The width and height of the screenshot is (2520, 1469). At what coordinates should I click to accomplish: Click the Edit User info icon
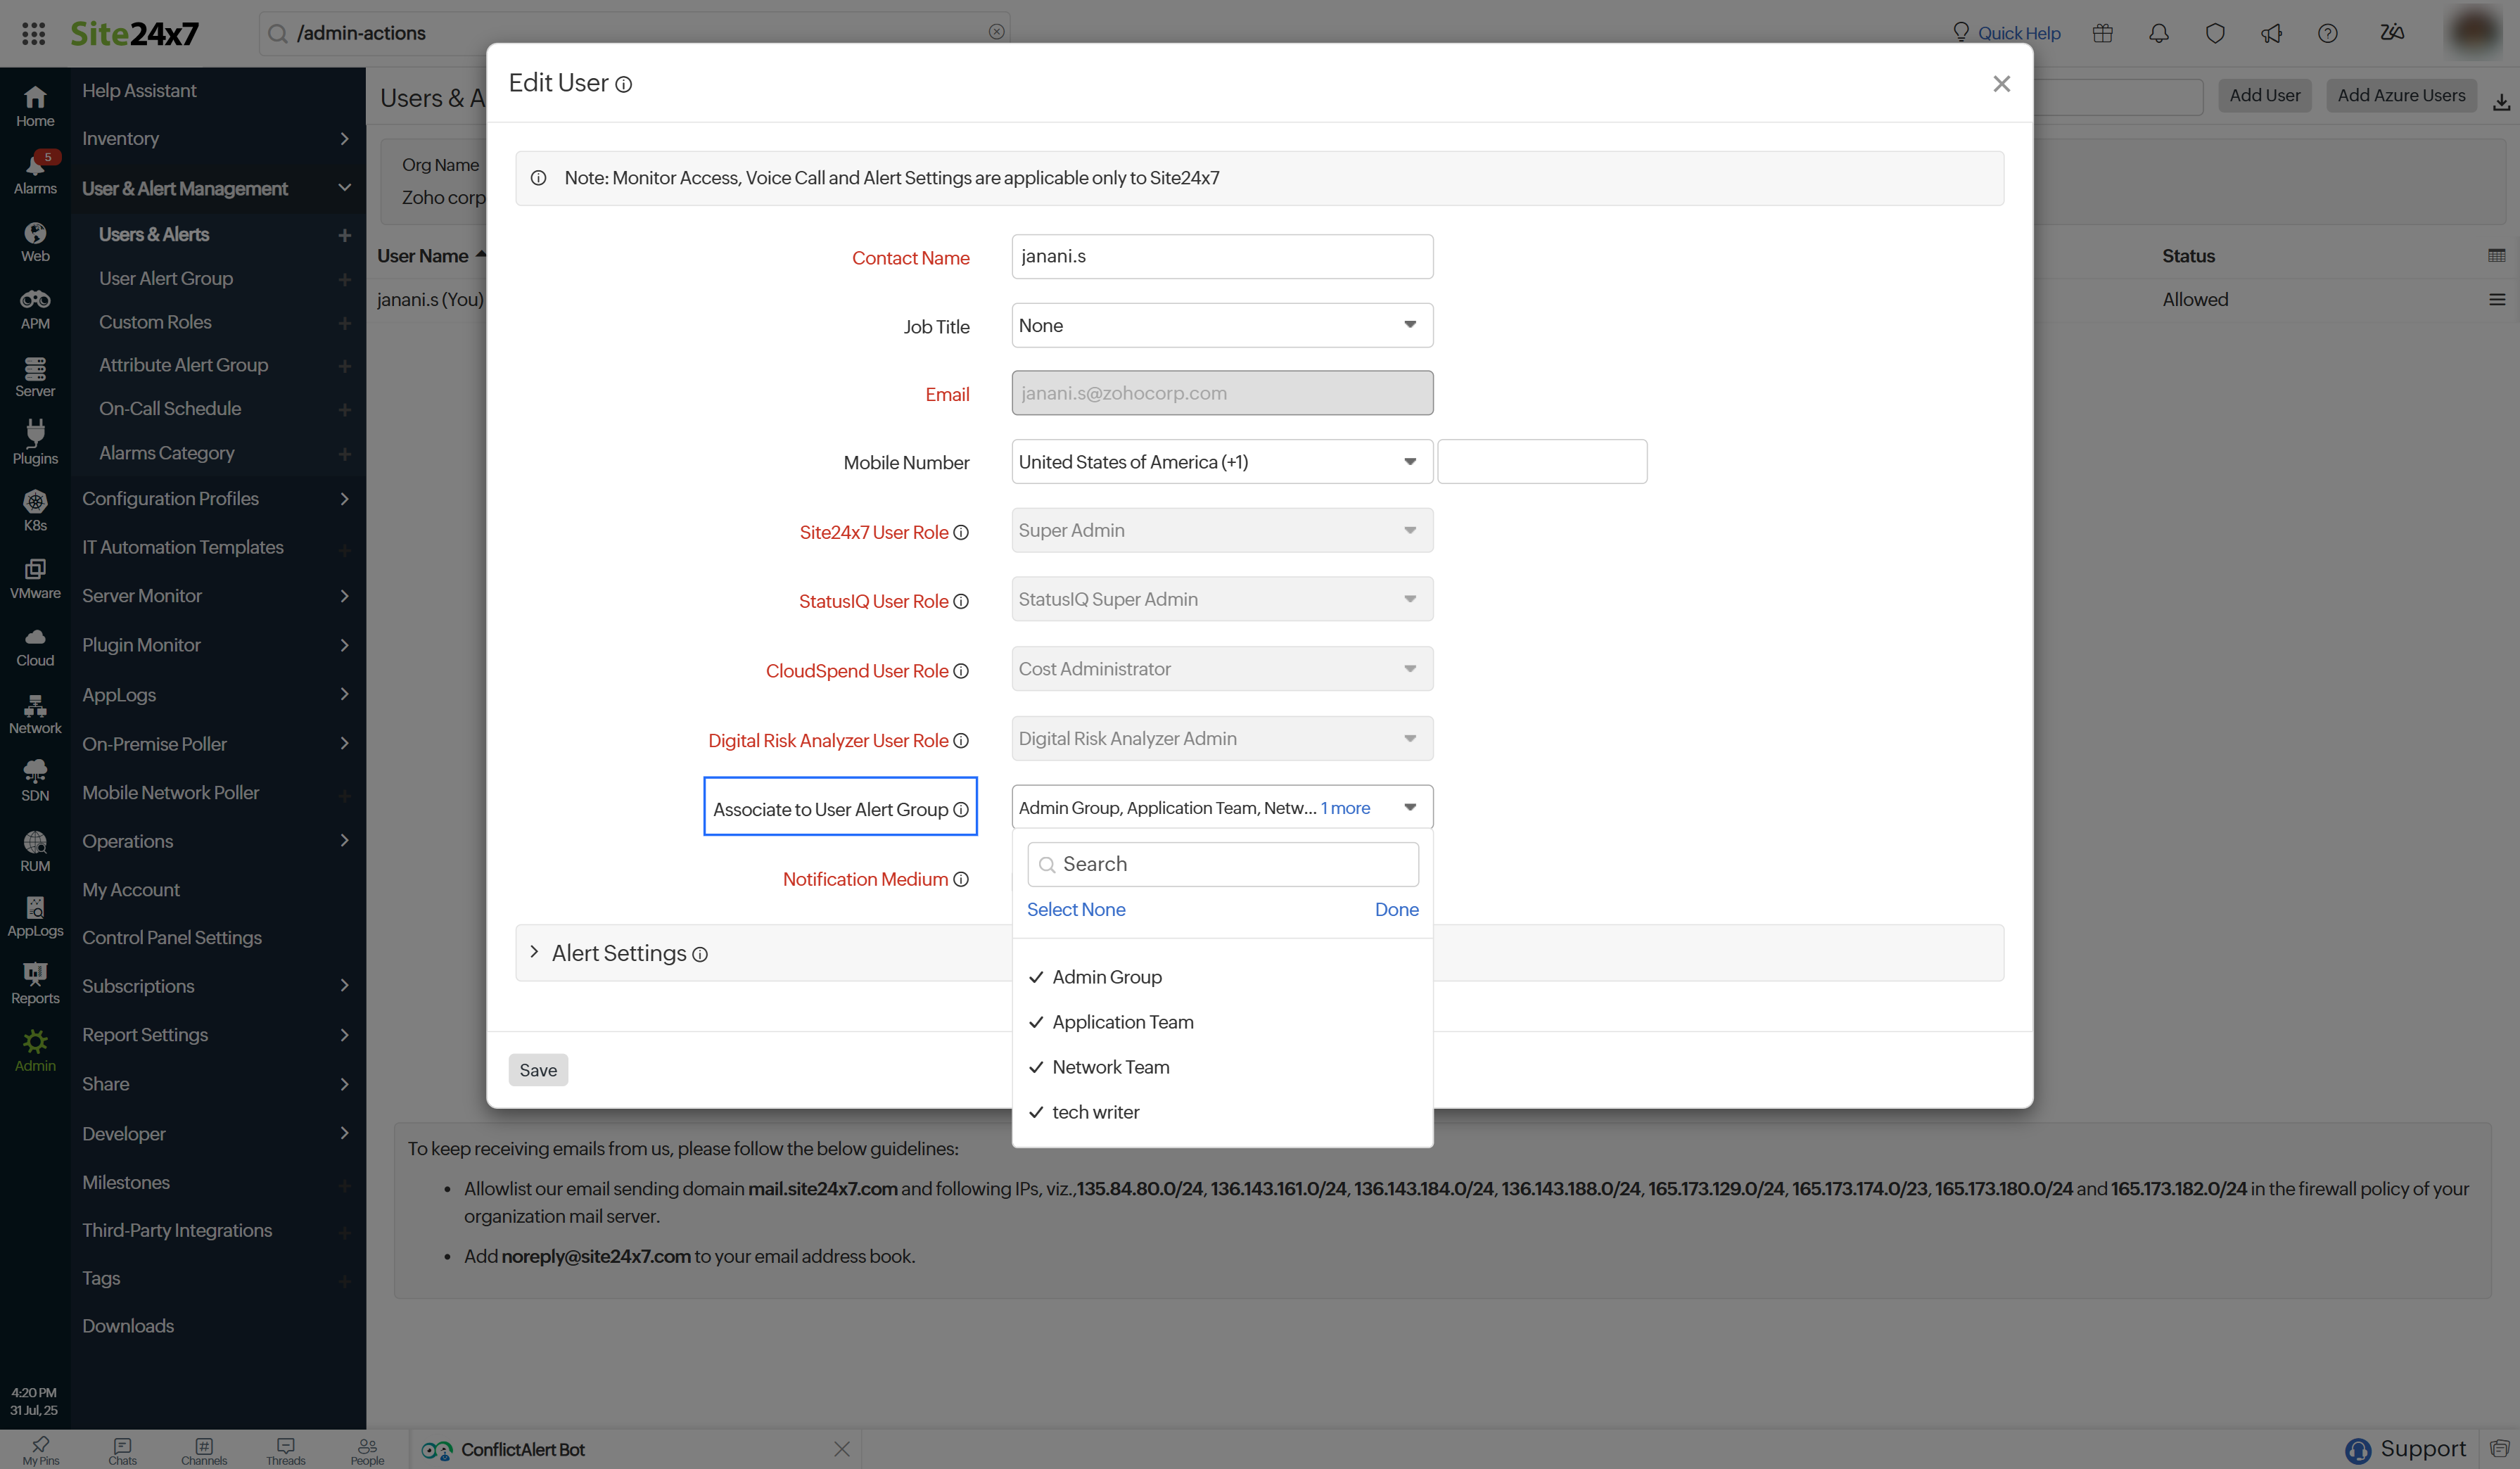pyautogui.click(x=624, y=84)
